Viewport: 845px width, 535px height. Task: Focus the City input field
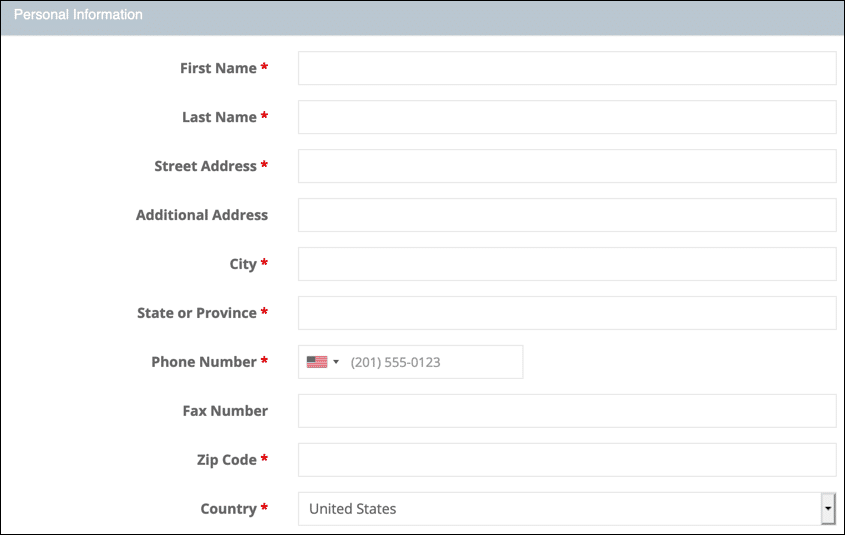pyautogui.click(x=566, y=264)
